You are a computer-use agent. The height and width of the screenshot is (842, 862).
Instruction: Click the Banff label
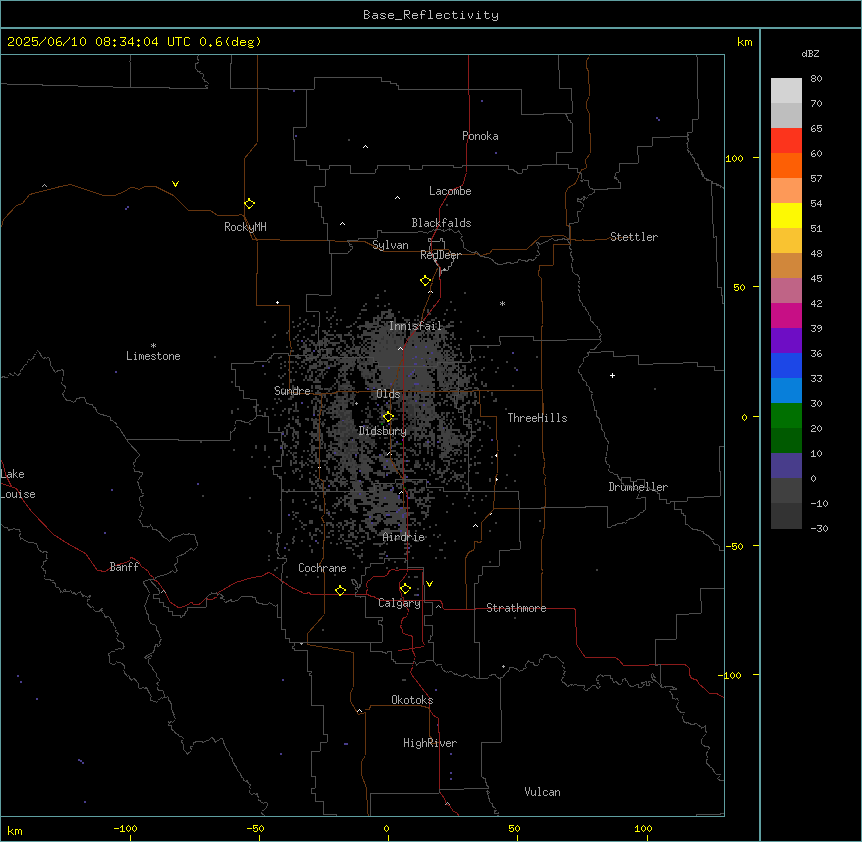coord(124,567)
